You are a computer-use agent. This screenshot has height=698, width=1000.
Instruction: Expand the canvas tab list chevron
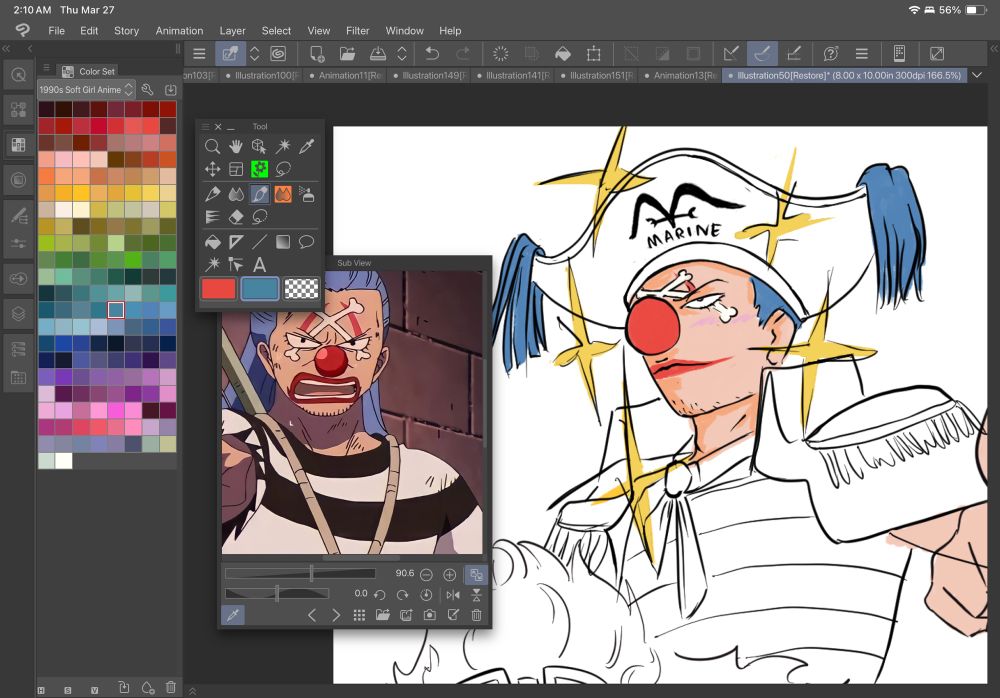click(978, 75)
